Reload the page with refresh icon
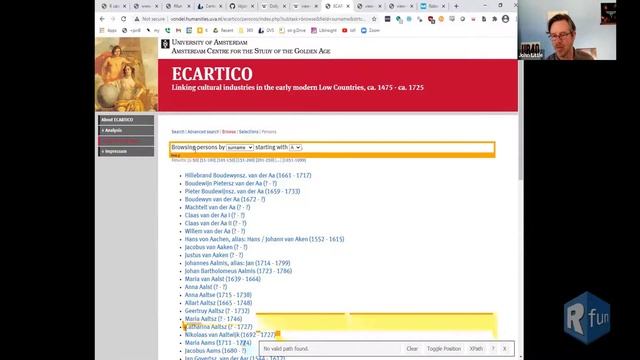The image size is (640, 360). [x=123, y=19]
